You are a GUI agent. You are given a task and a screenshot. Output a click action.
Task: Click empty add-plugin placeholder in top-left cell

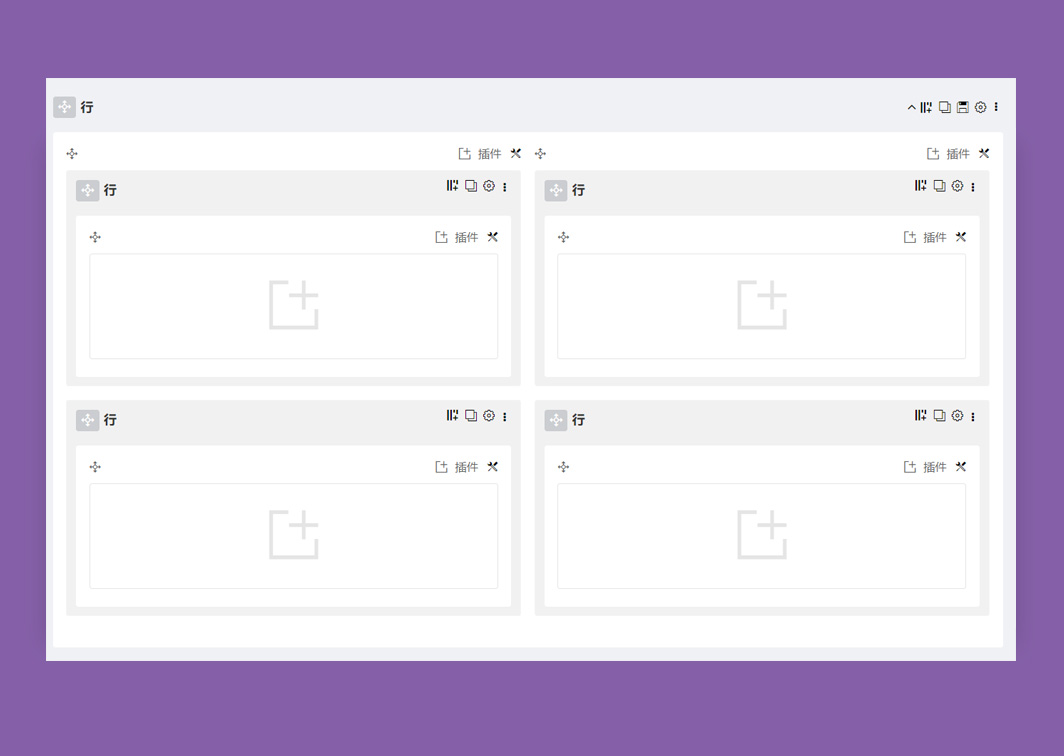click(294, 306)
